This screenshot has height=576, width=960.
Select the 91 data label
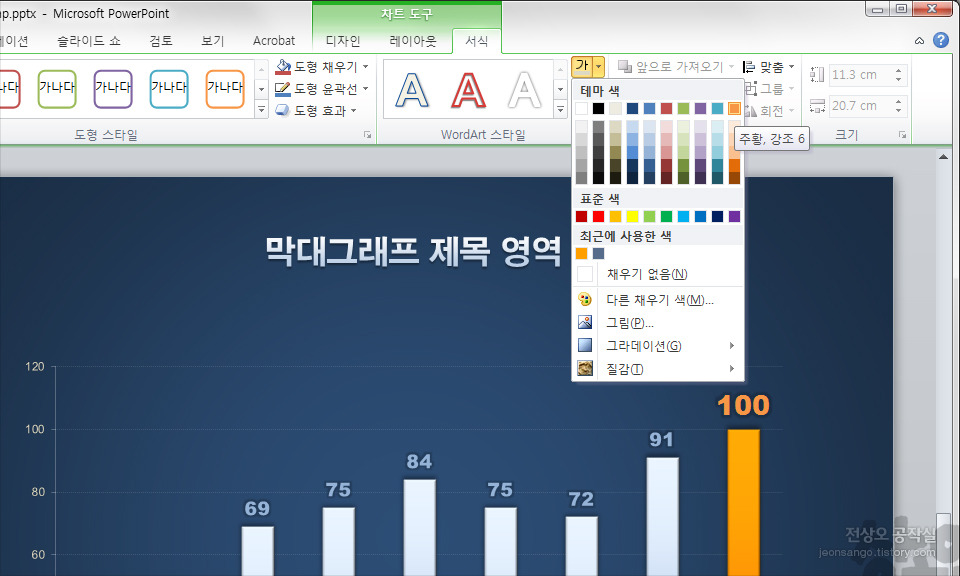pyautogui.click(x=661, y=439)
